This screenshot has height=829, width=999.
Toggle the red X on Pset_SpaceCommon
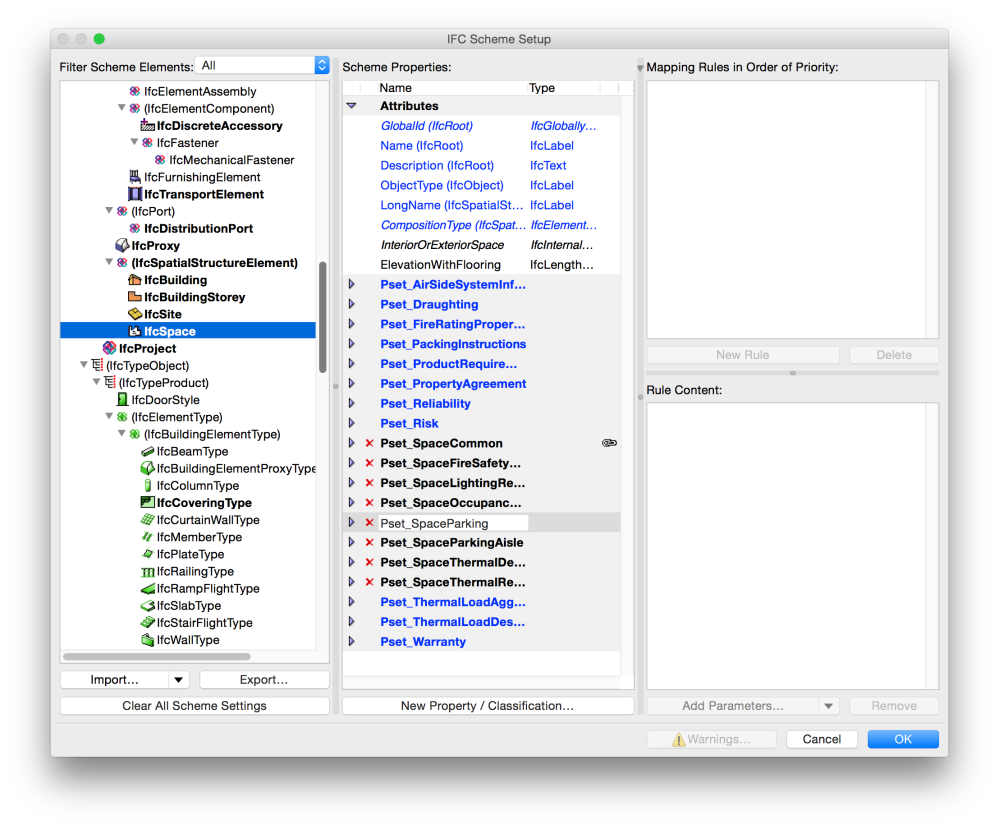point(370,443)
